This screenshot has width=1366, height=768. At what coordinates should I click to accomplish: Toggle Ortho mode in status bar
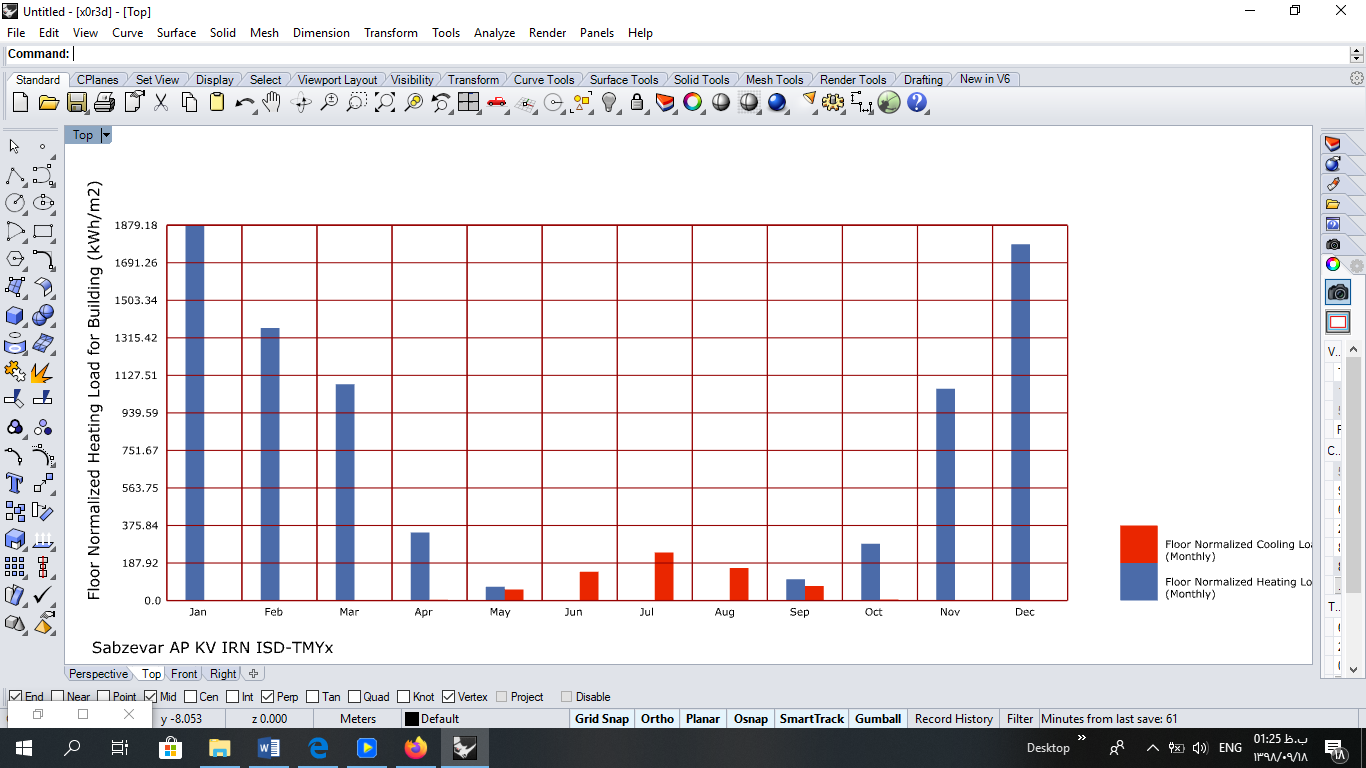tap(657, 718)
